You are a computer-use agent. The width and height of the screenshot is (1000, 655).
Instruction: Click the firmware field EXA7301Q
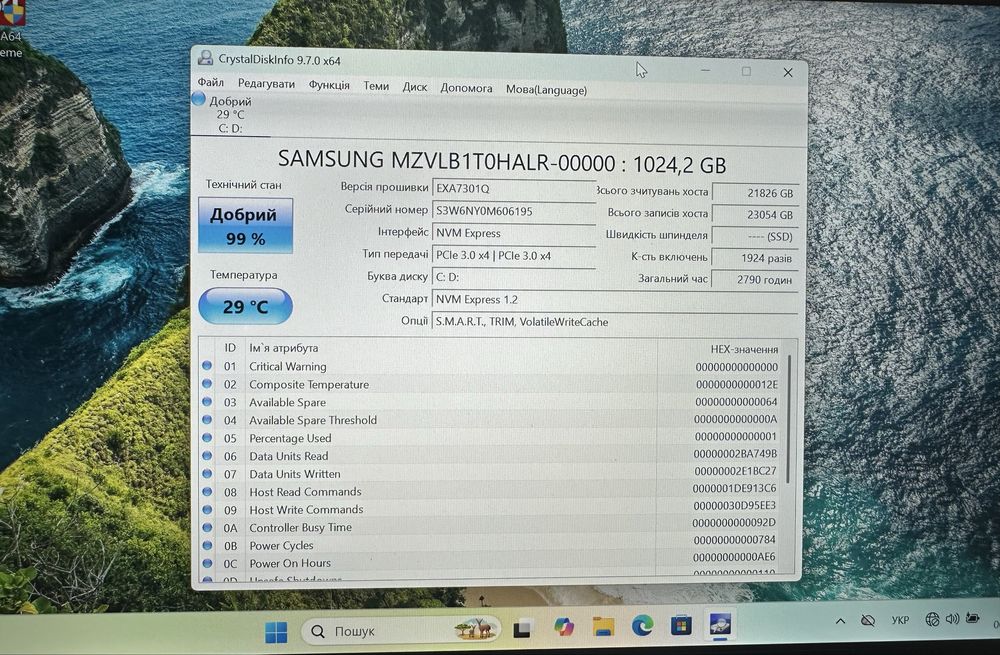[513, 189]
